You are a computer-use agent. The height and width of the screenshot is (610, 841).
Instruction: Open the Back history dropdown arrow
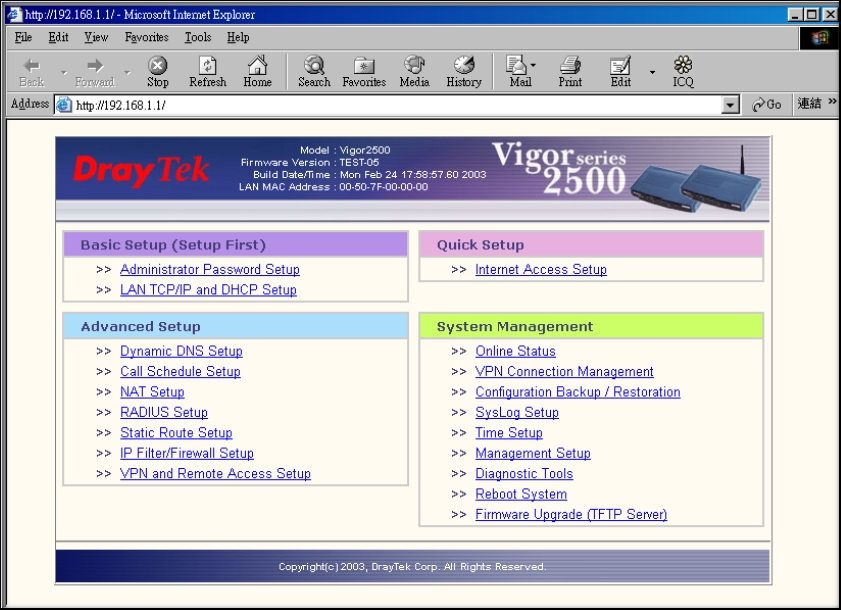(64, 72)
